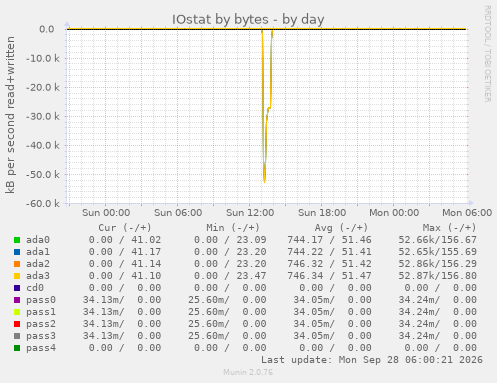Screen dimensions: 497x383
Task: Click ada3 current value 0.00 / 41.10
Action: pos(125,276)
